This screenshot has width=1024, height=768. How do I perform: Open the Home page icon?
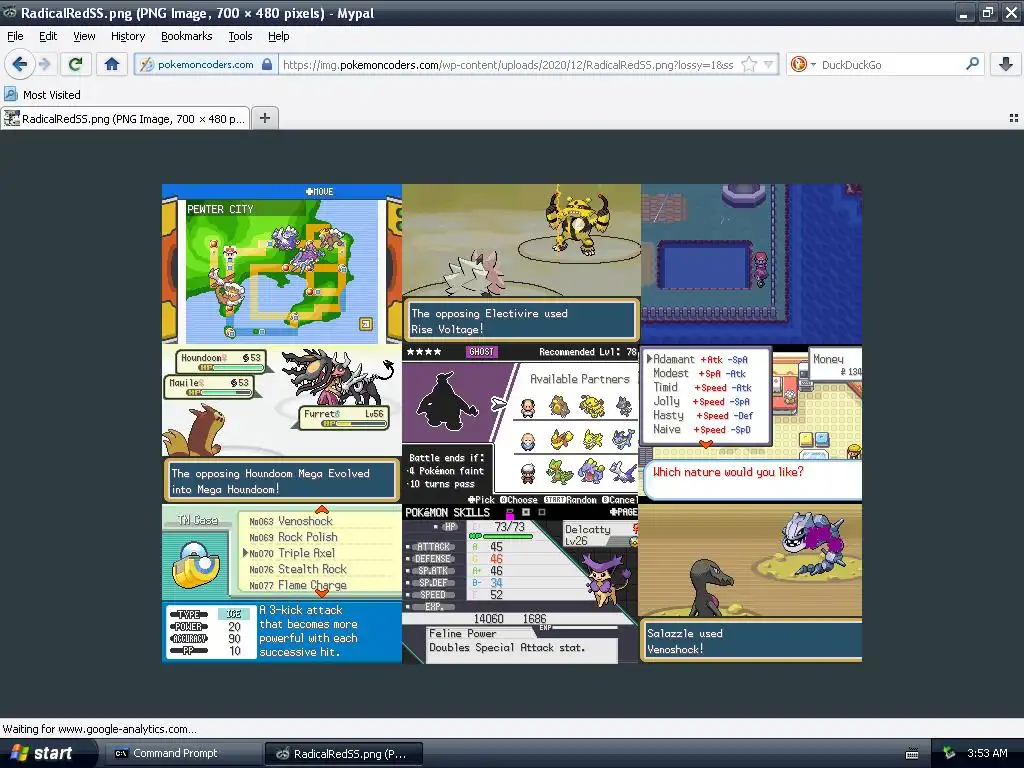[x=112, y=64]
